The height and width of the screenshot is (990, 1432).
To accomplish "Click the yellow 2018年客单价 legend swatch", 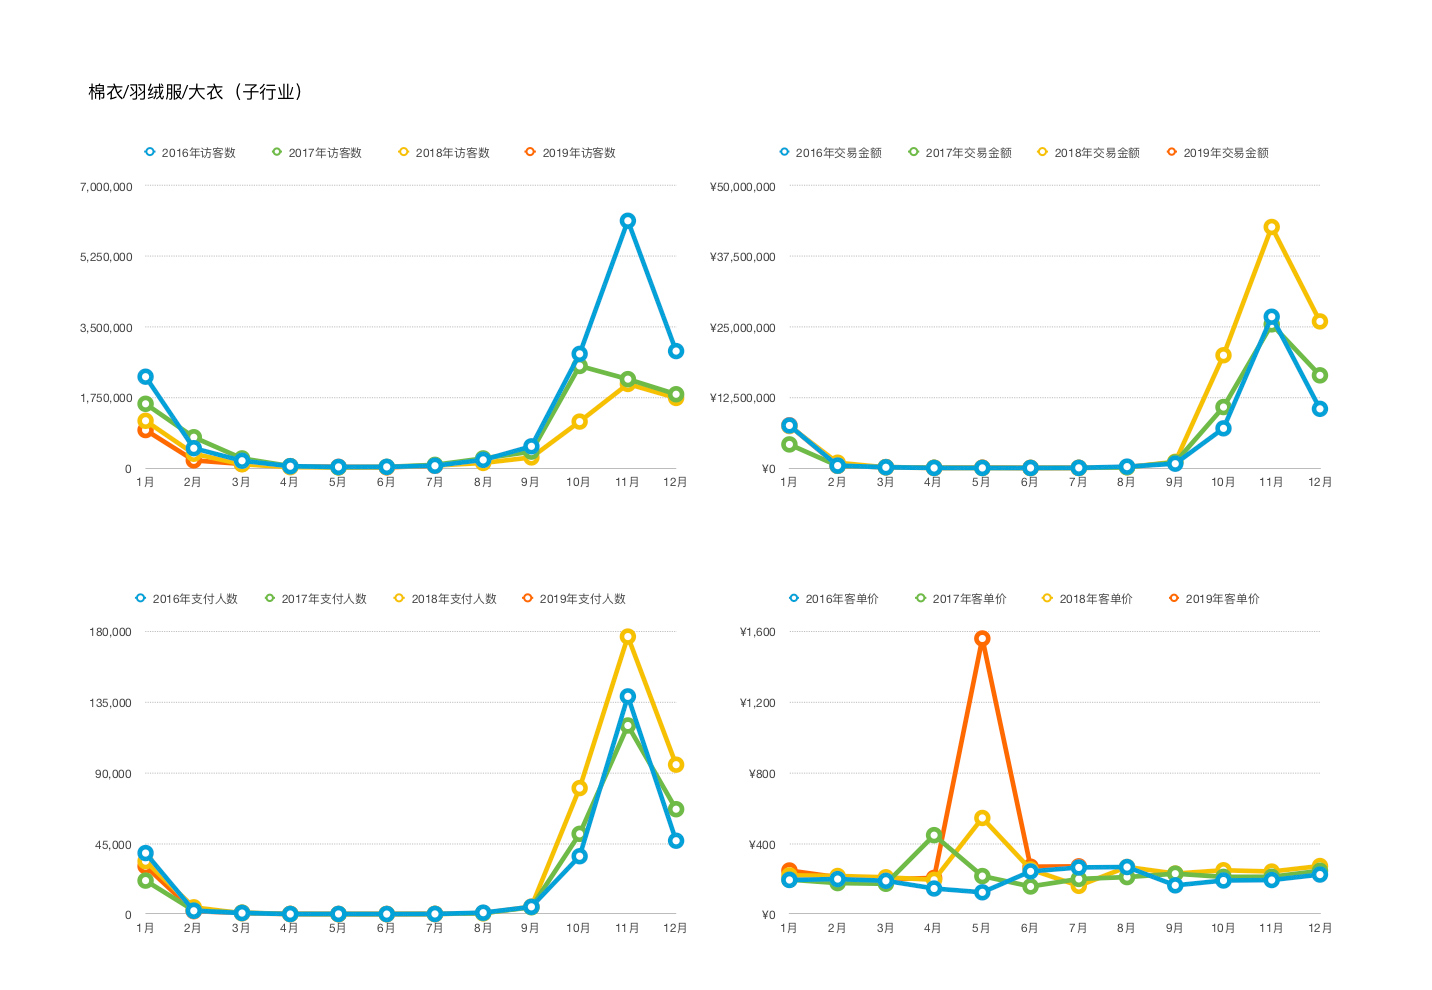I will pos(1048,598).
